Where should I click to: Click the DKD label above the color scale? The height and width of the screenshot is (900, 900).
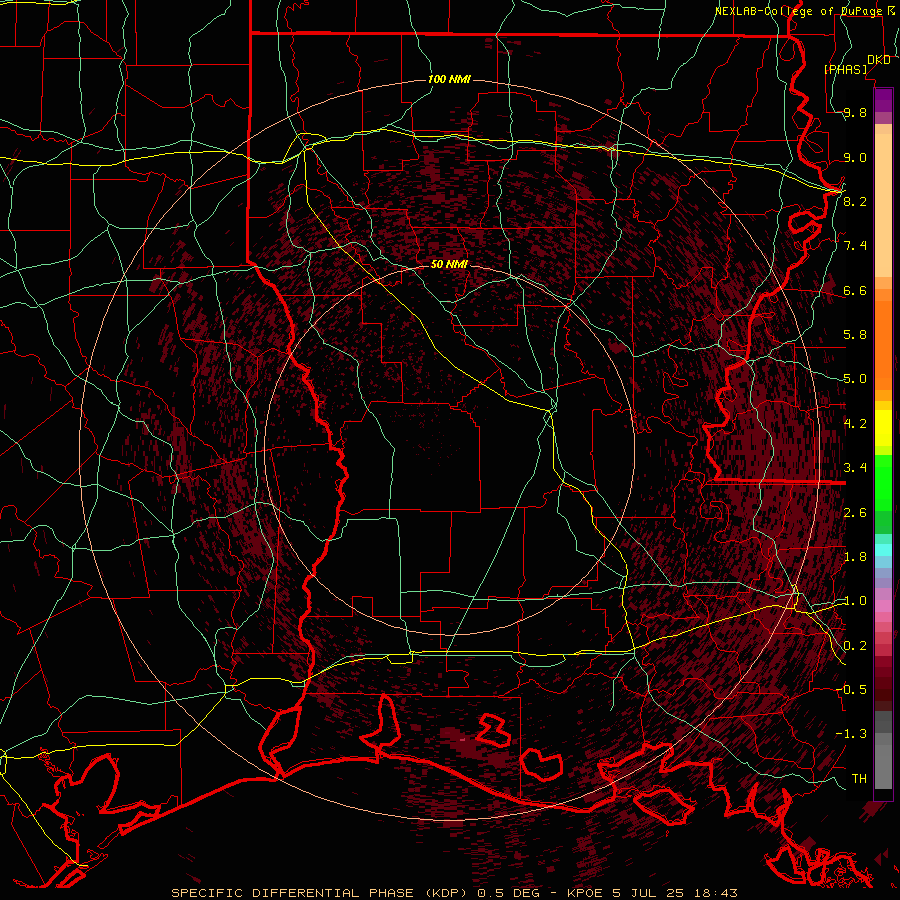click(878, 60)
